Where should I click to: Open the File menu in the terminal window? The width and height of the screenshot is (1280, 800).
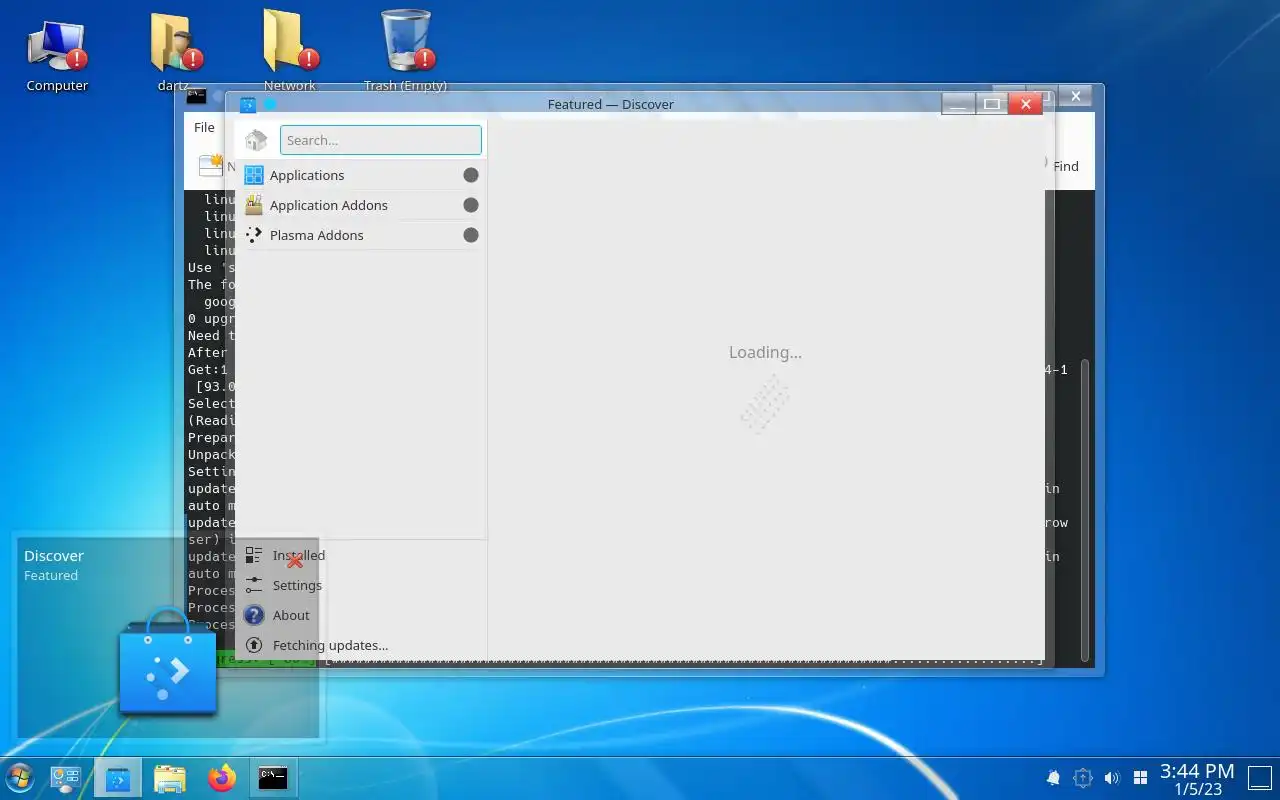point(204,127)
